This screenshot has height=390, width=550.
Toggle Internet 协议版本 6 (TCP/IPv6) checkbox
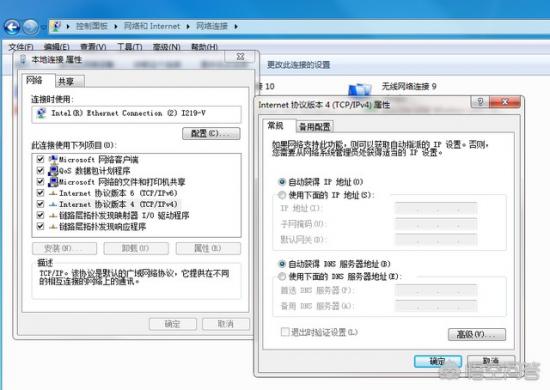coord(40,193)
